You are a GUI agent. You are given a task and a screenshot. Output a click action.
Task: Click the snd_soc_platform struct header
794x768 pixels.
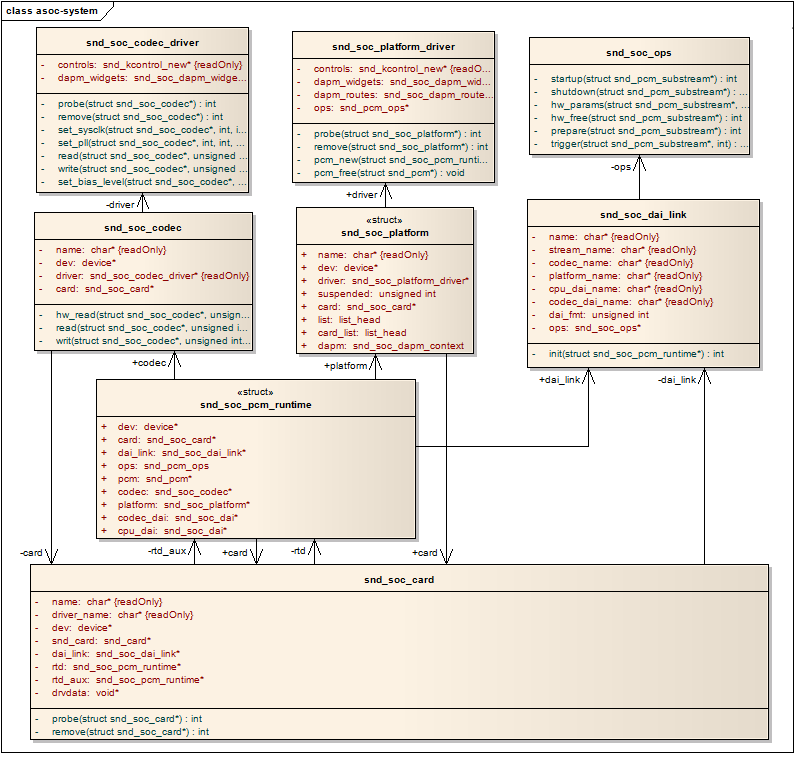pyautogui.click(x=370, y=233)
